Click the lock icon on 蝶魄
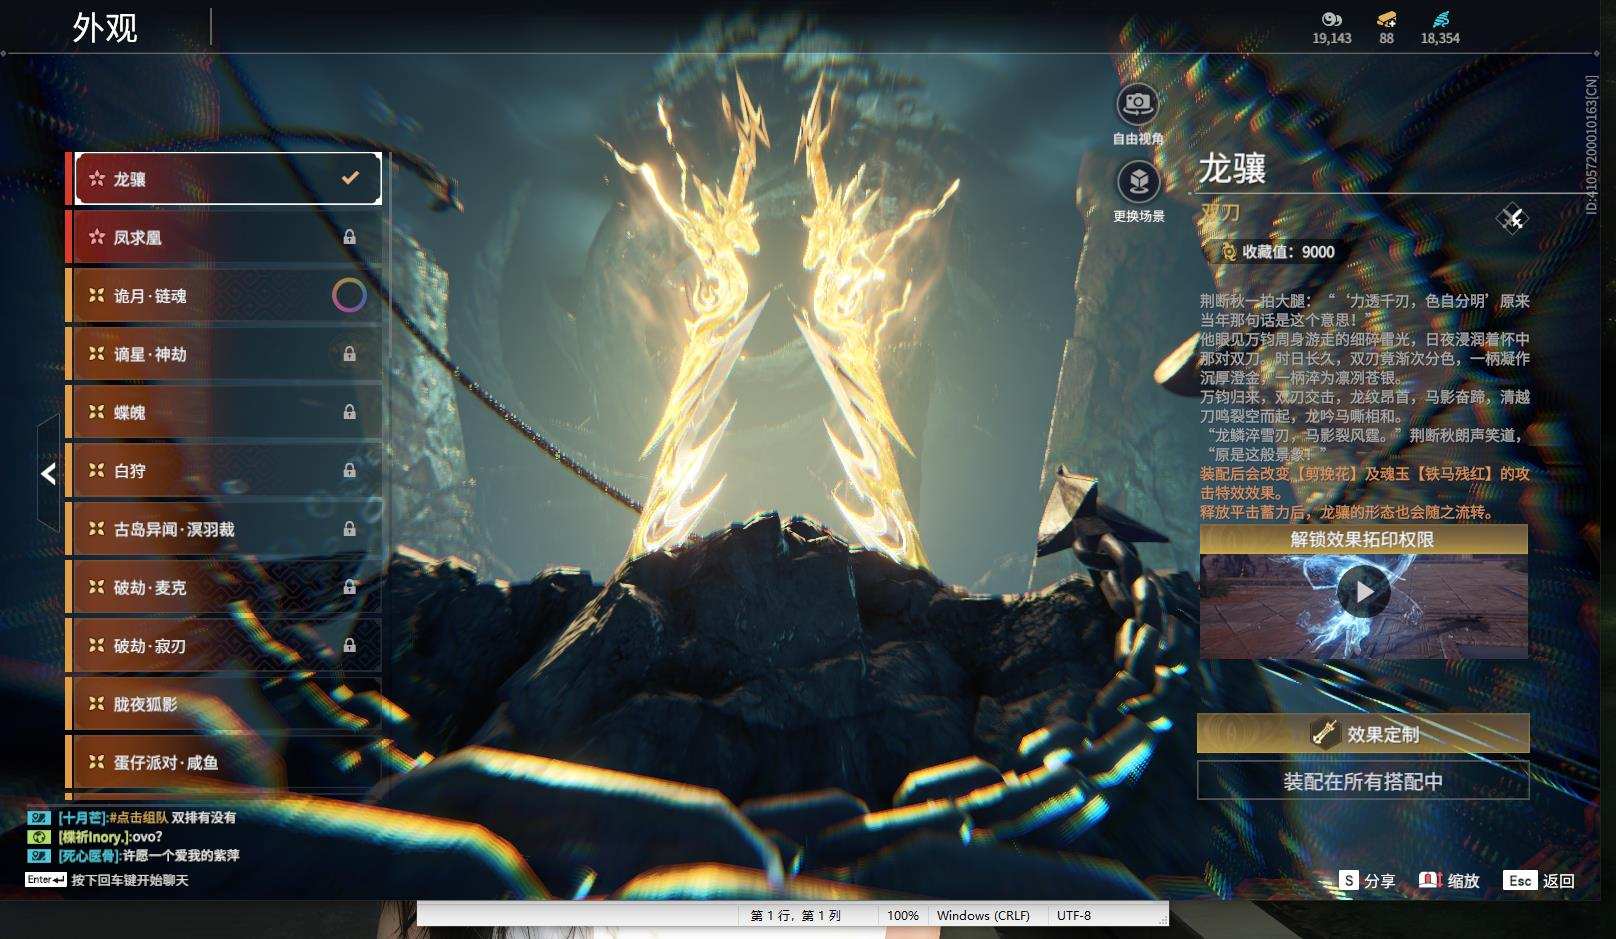 click(349, 412)
